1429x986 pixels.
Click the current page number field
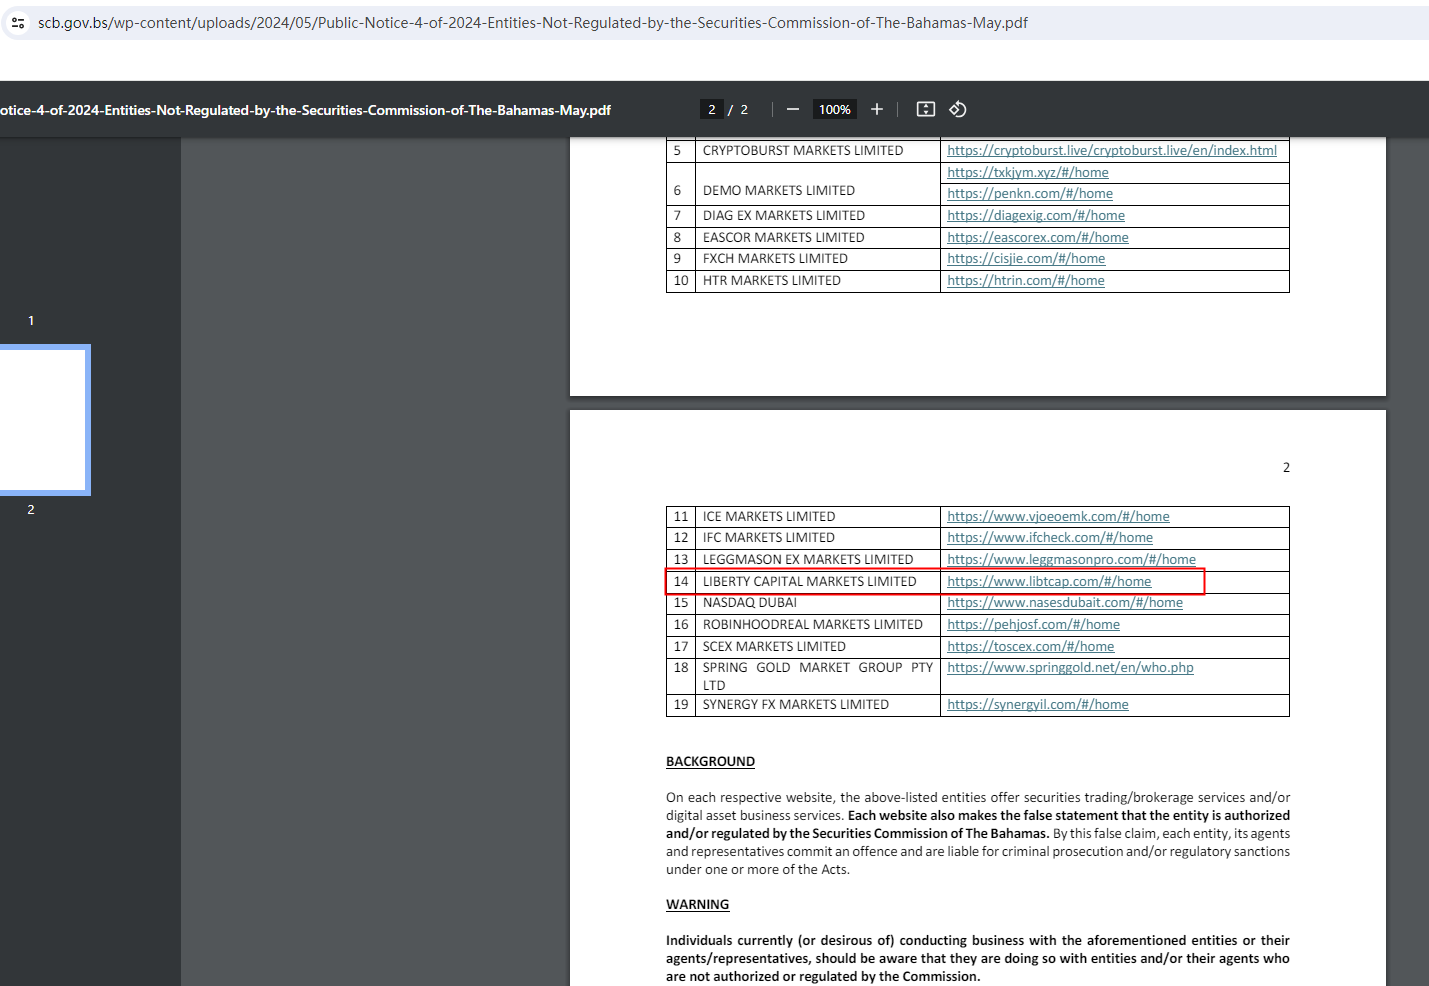[711, 110]
